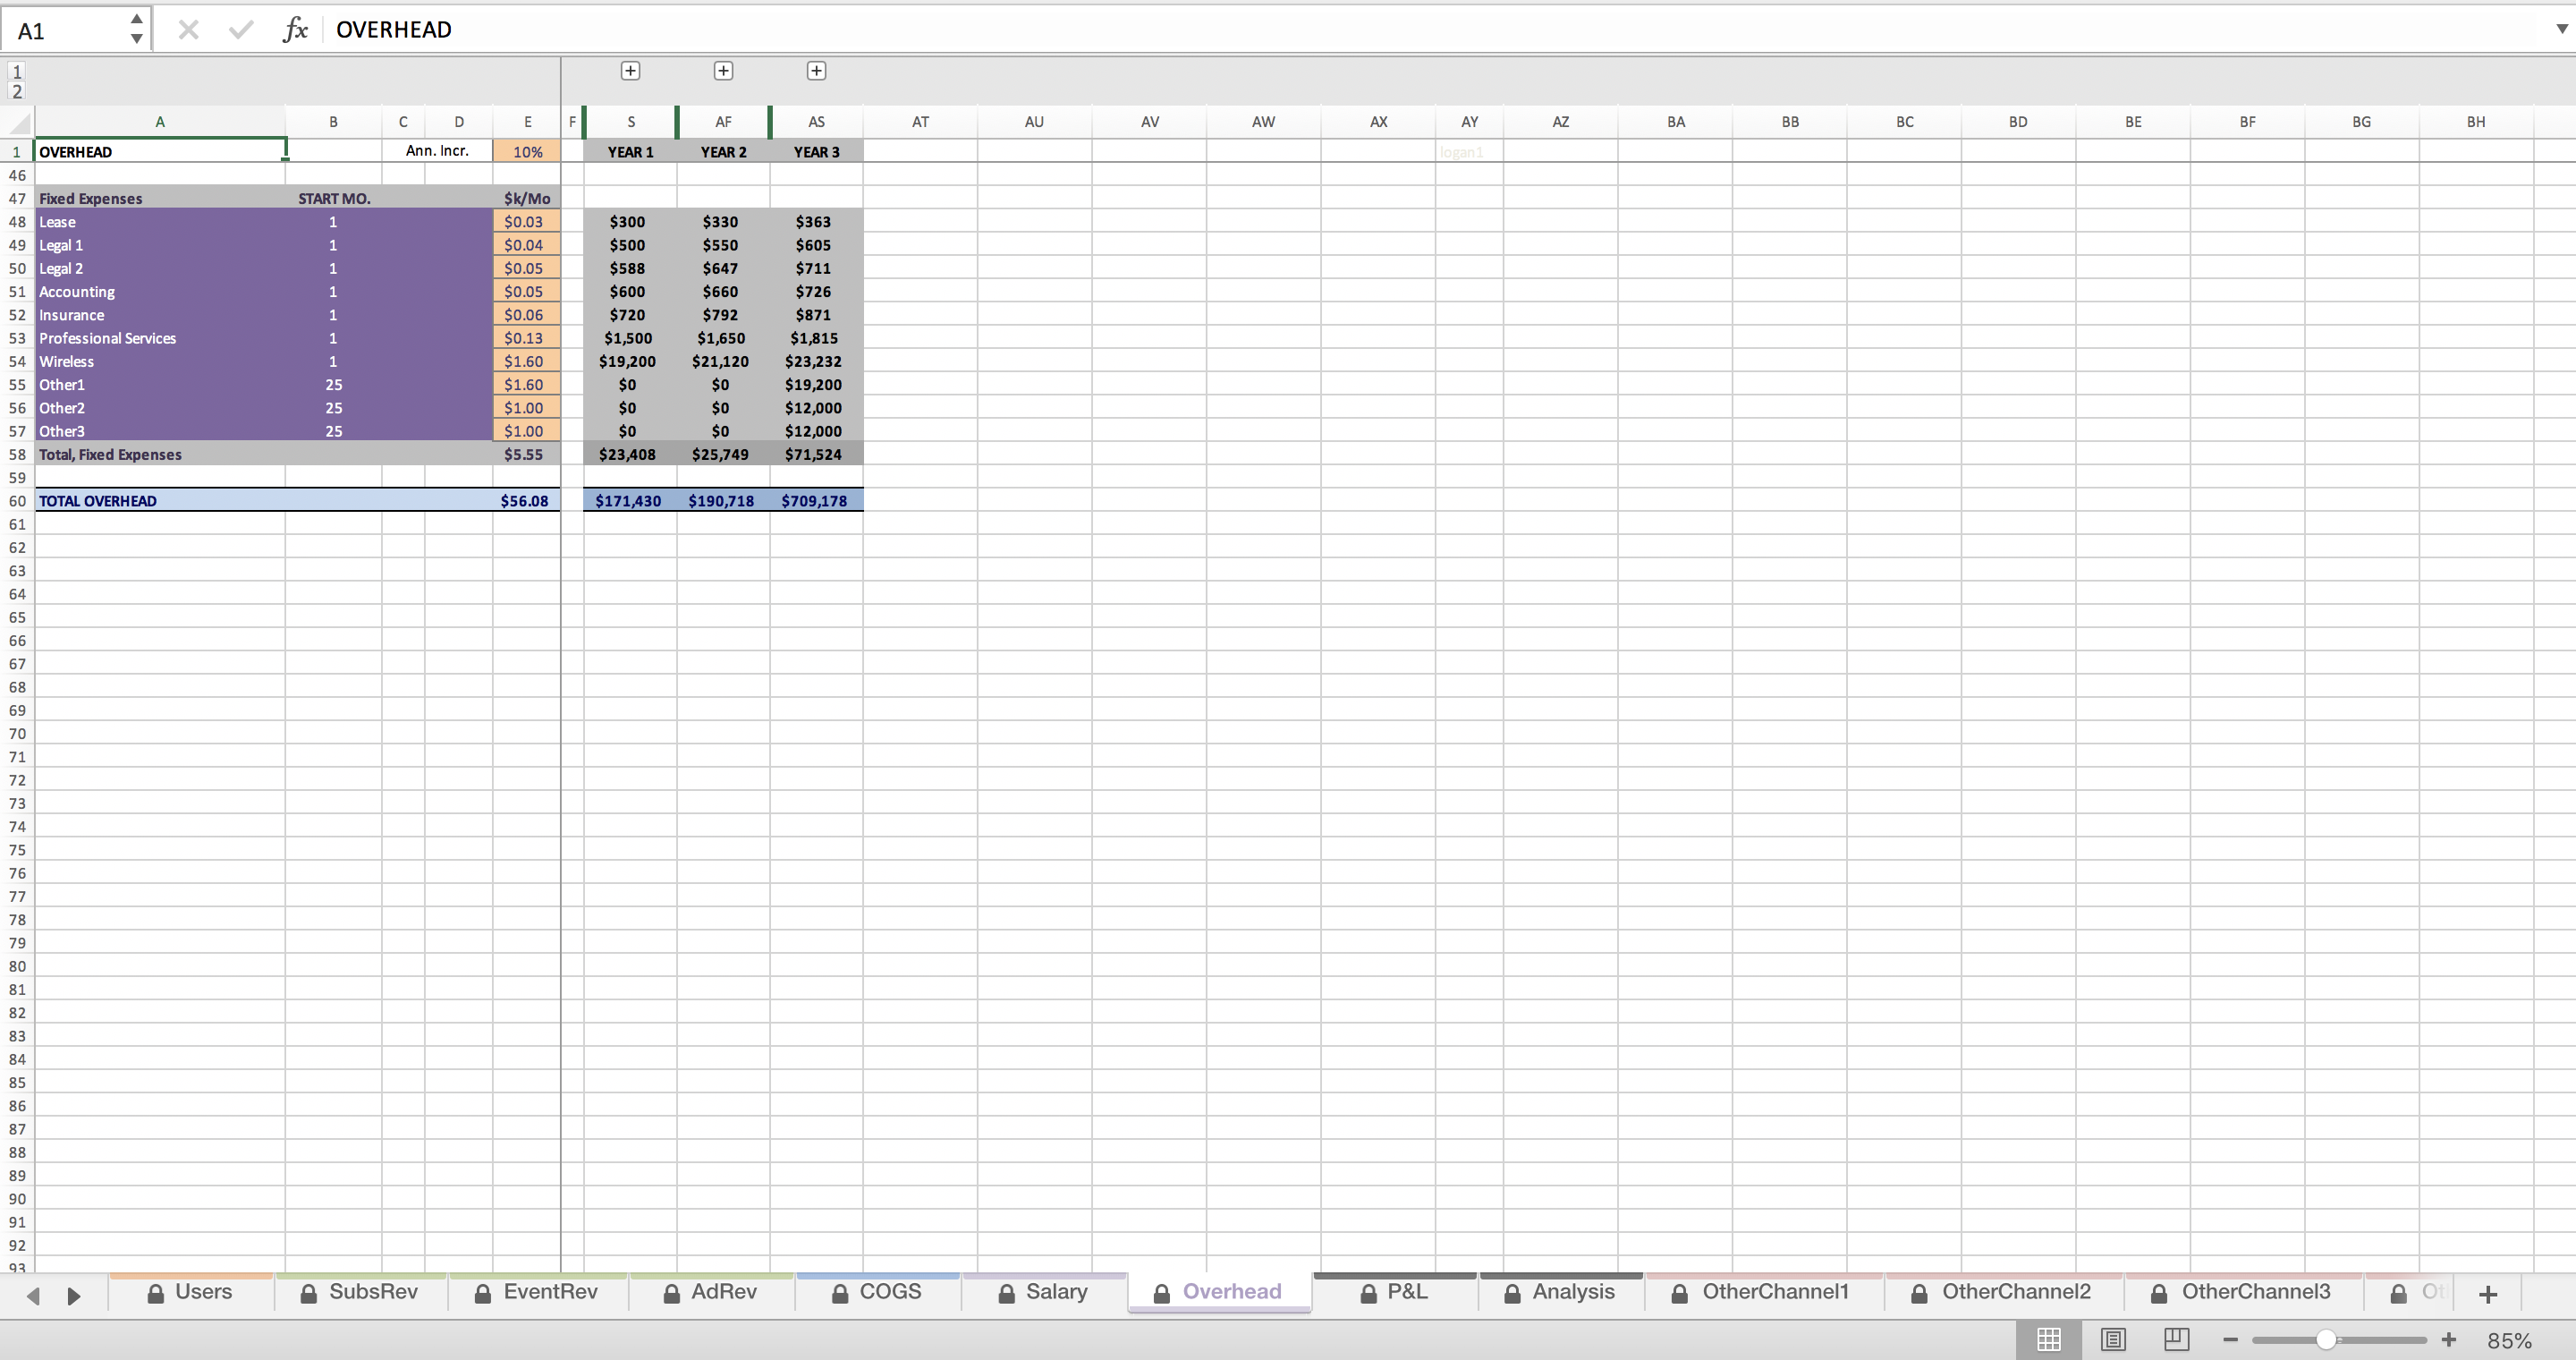The height and width of the screenshot is (1360, 2576).
Task: Select column E header
Action: (527, 122)
